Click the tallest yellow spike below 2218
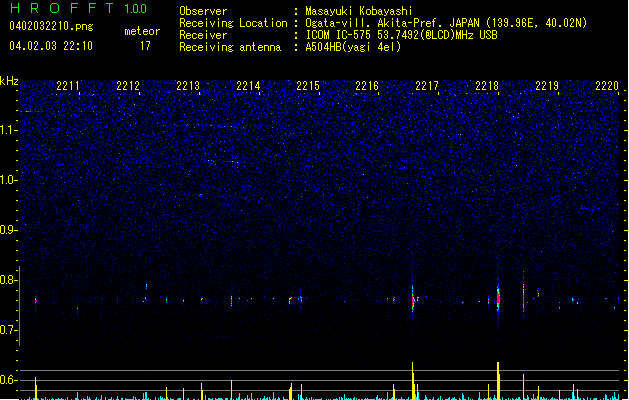This screenshot has width=629, height=400. 498,381
